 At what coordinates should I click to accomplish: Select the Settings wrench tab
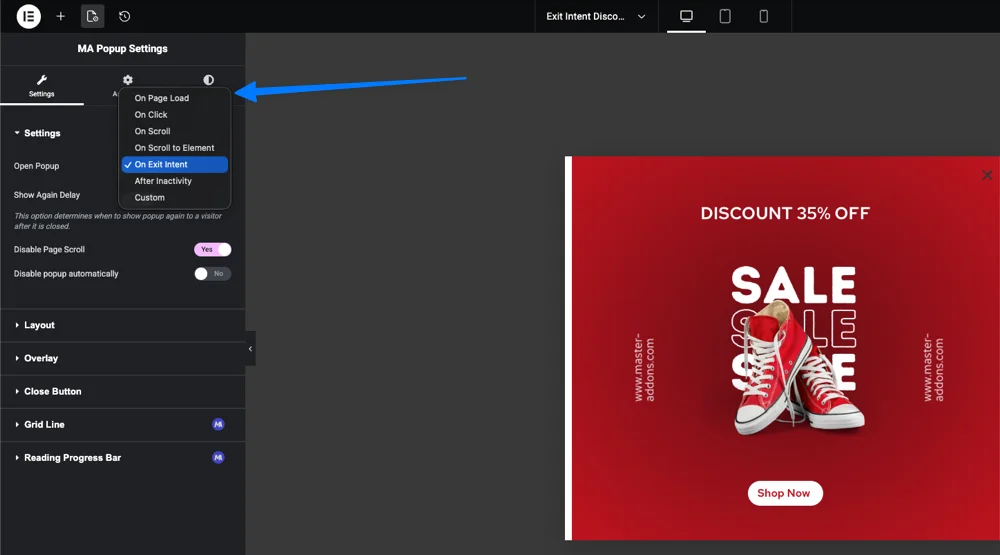[41, 85]
